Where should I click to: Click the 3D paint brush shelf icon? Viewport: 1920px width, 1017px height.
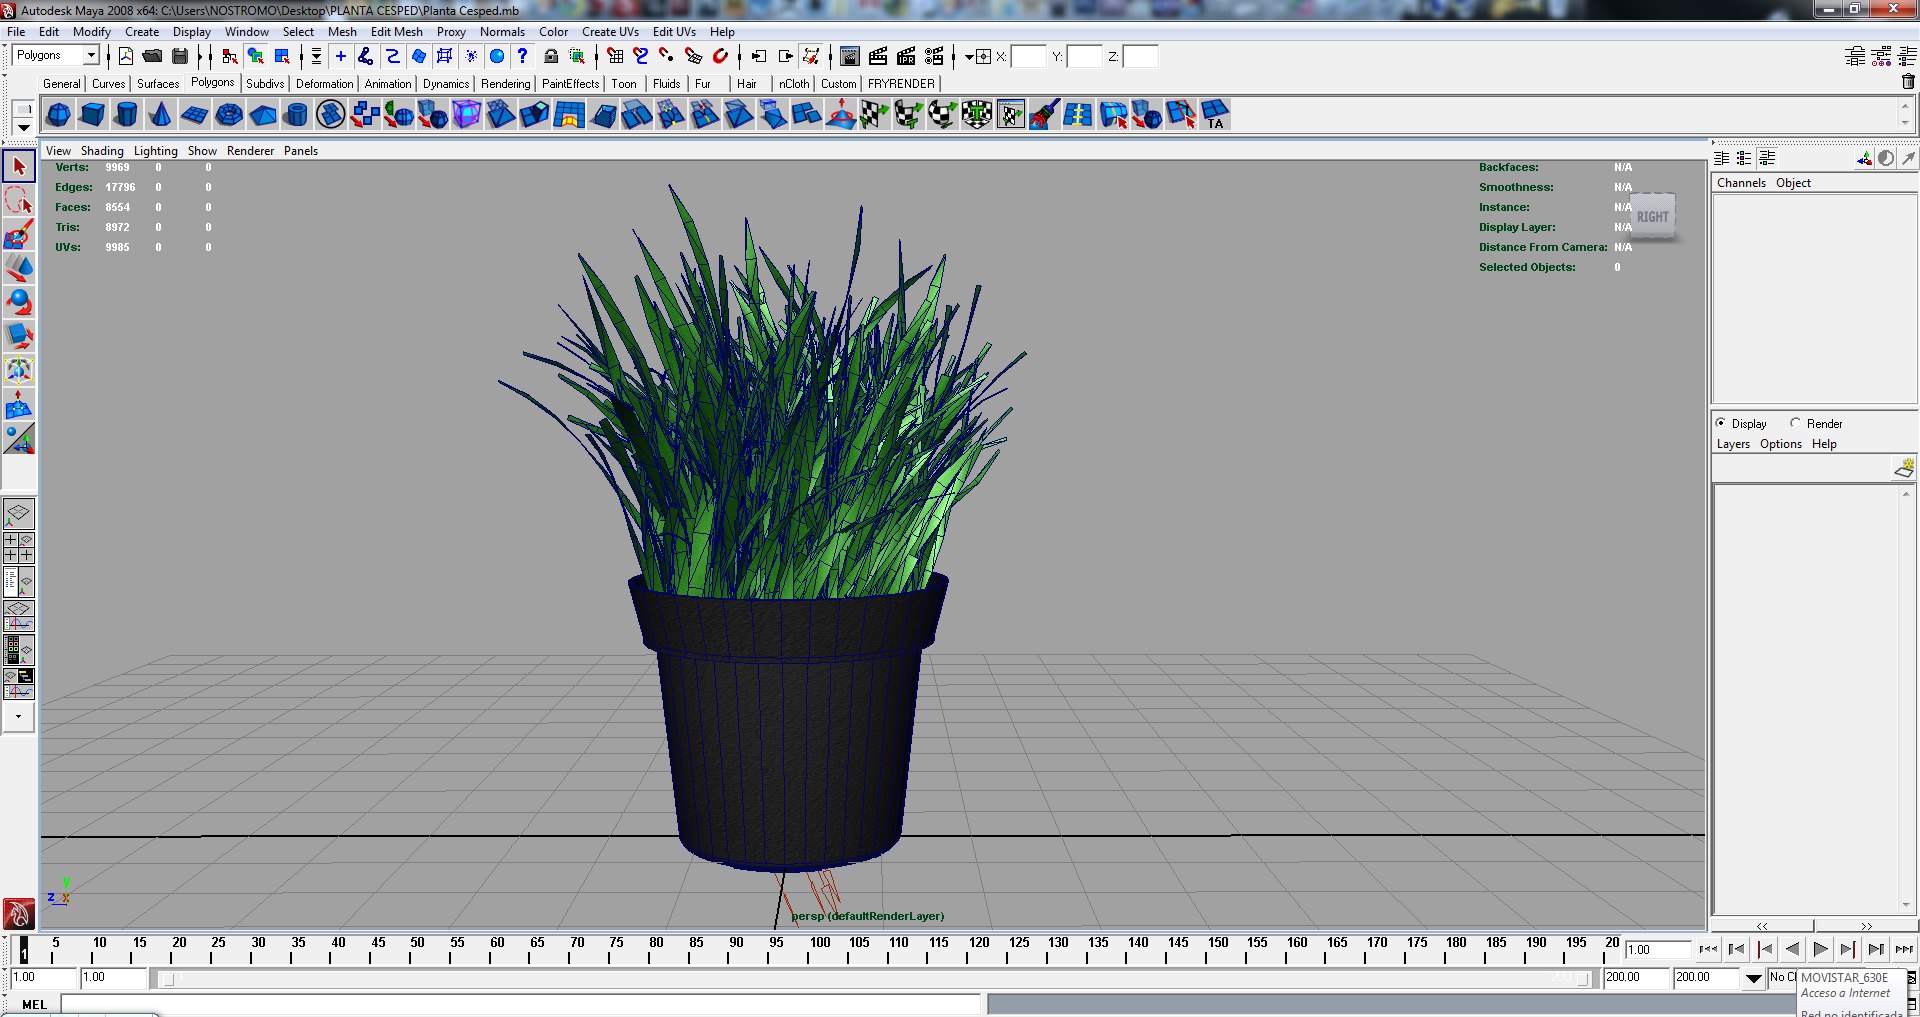[1045, 115]
